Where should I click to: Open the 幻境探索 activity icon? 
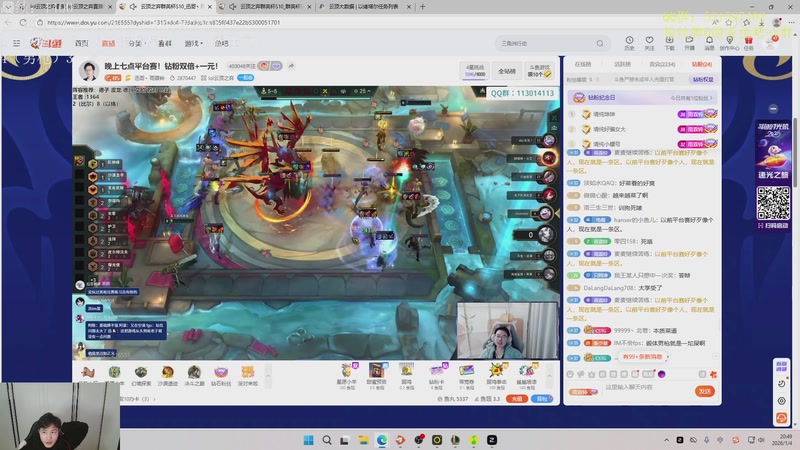pos(141,376)
